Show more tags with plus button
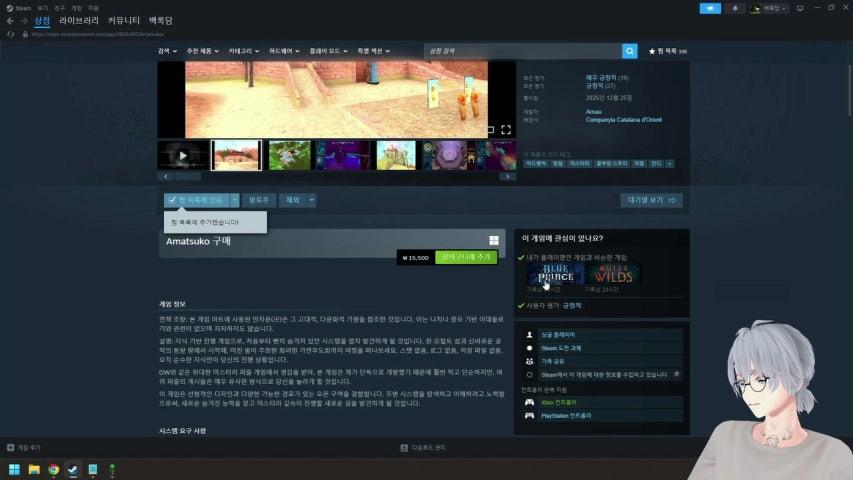Image resolution: width=853 pixels, height=480 pixels. pyautogui.click(x=670, y=164)
